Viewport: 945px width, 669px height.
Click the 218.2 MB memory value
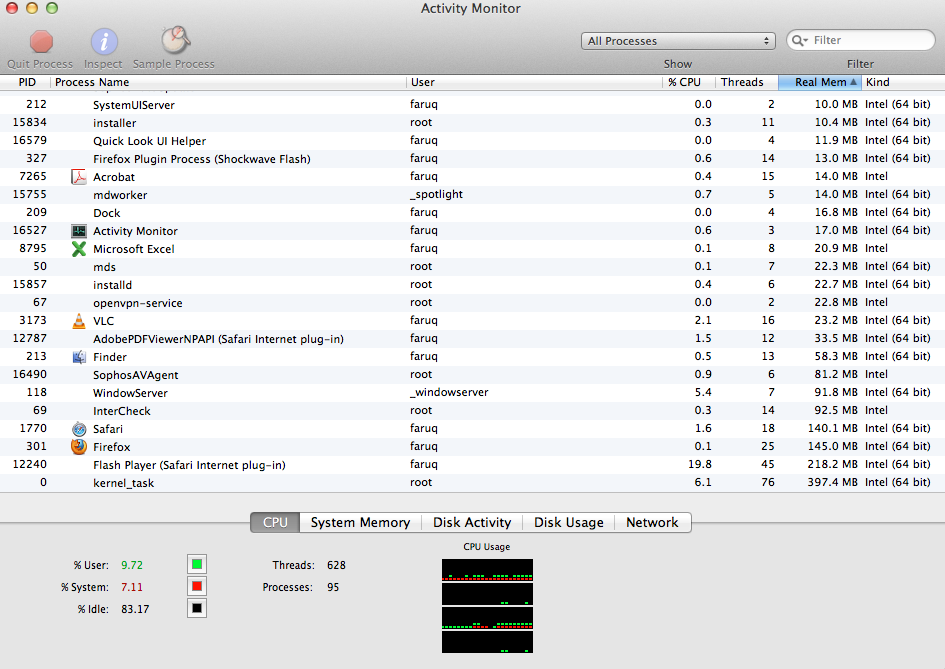(x=832, y=464)
